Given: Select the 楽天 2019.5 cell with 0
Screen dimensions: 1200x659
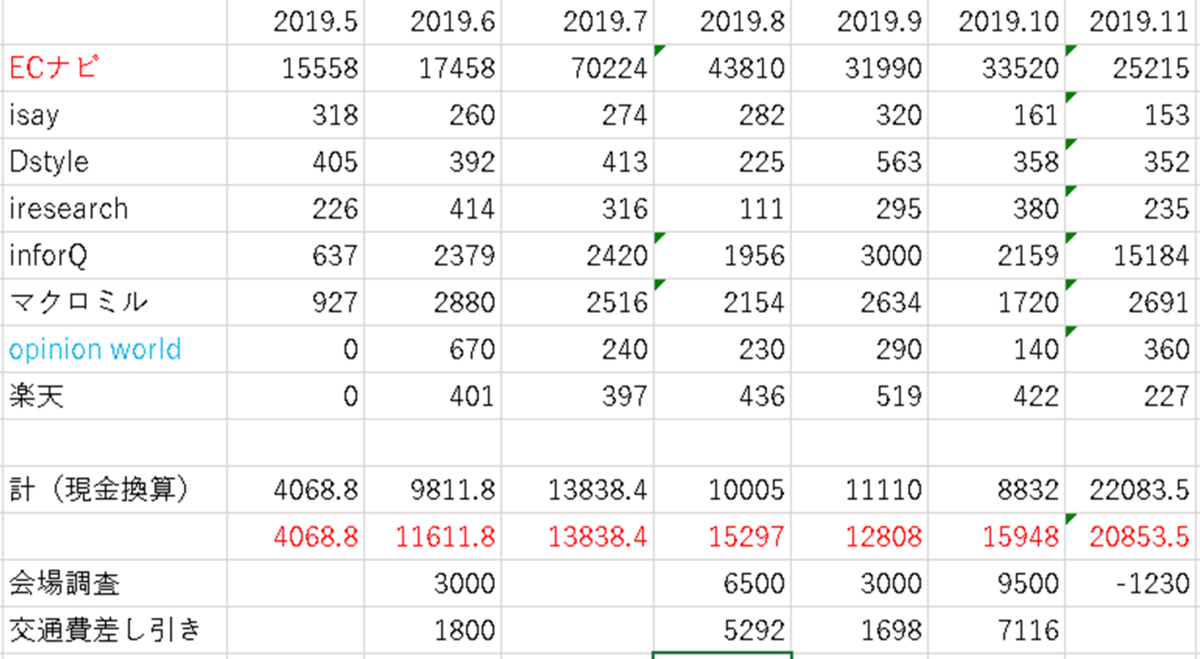Looking at the screenshot, I should (296, 397).
